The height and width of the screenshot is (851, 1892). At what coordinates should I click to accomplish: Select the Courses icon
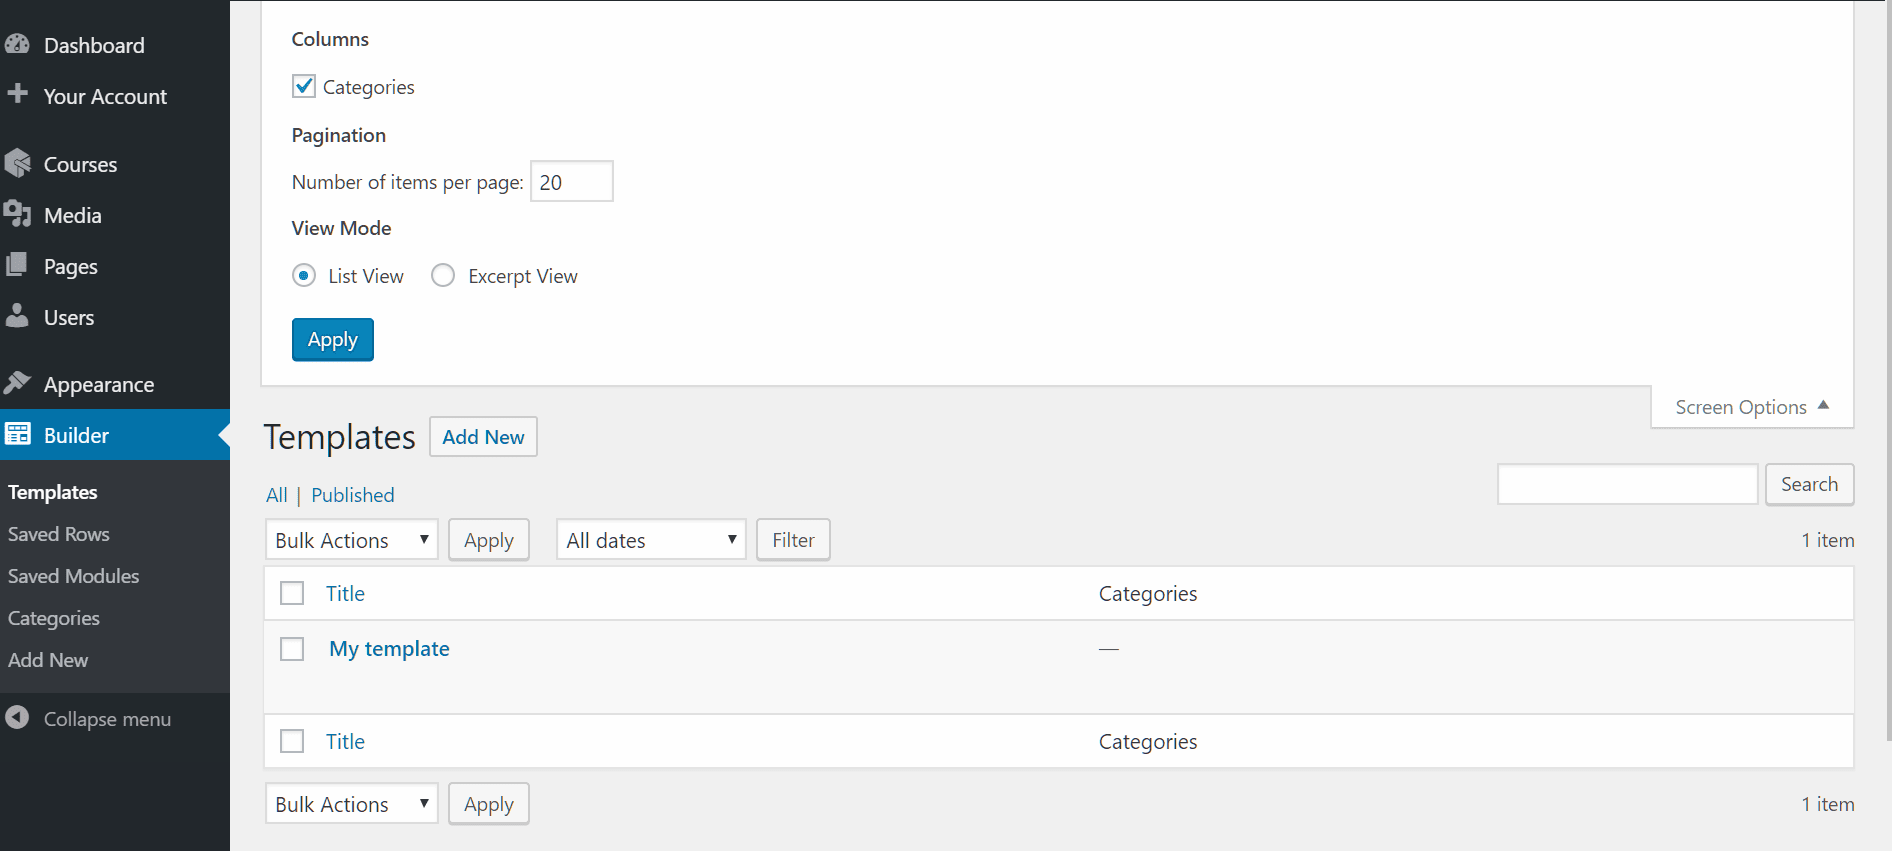(18, 163)
